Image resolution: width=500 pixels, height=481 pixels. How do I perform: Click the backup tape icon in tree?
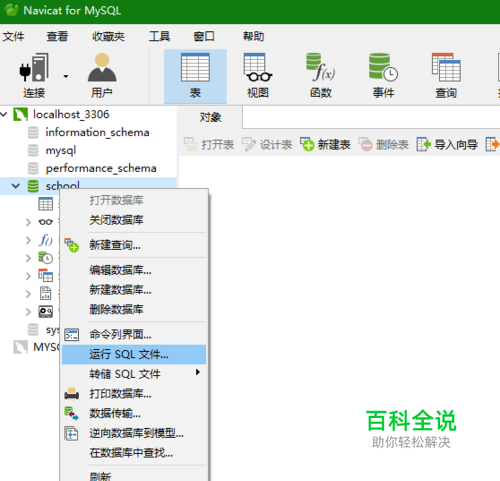tap(46, 312)
